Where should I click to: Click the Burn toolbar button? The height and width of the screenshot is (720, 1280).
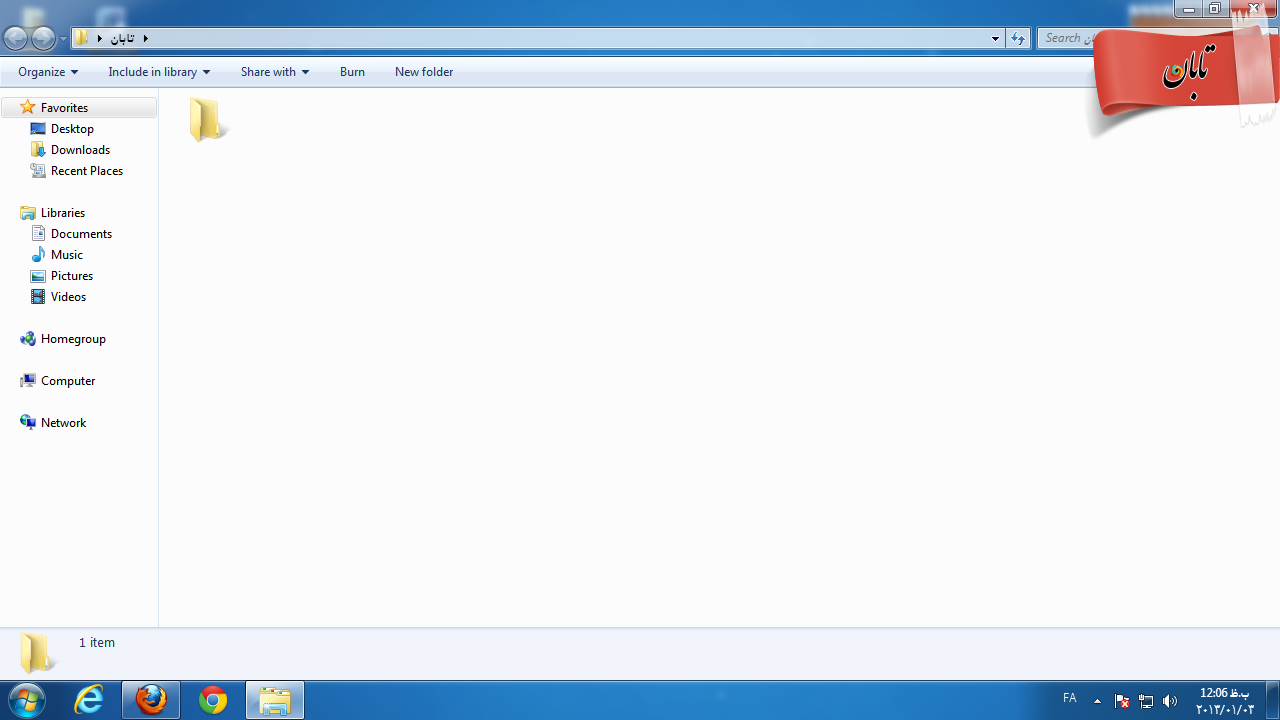pyautogui.click(x=352, y=72)
